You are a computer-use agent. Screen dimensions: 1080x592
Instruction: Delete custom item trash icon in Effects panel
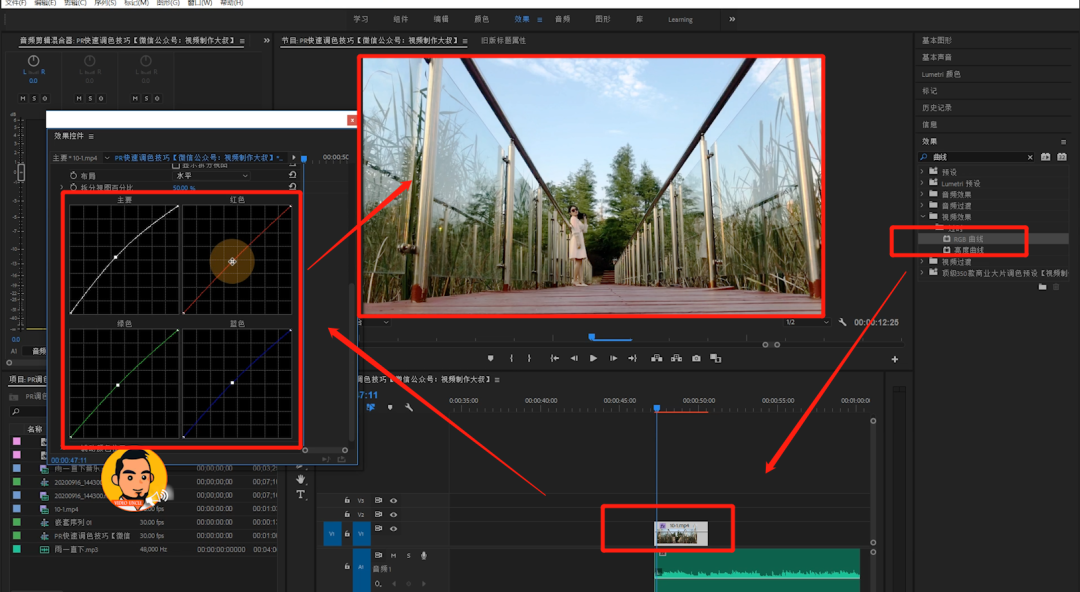click(1056, 287)
